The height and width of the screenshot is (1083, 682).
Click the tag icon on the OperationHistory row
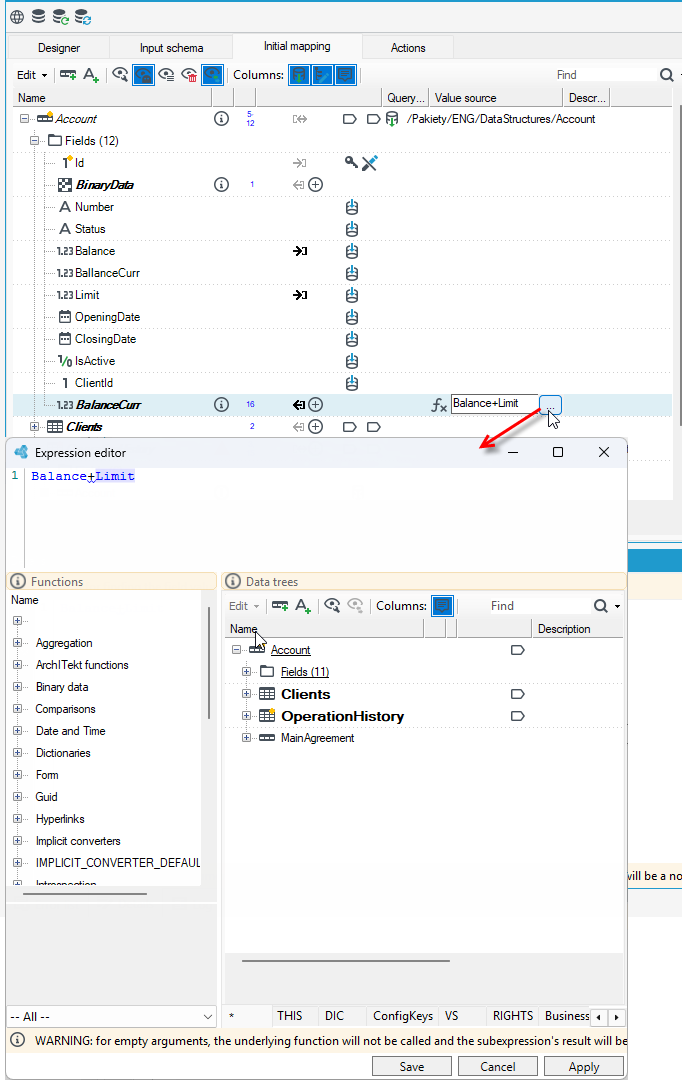[x=518, y=716]
